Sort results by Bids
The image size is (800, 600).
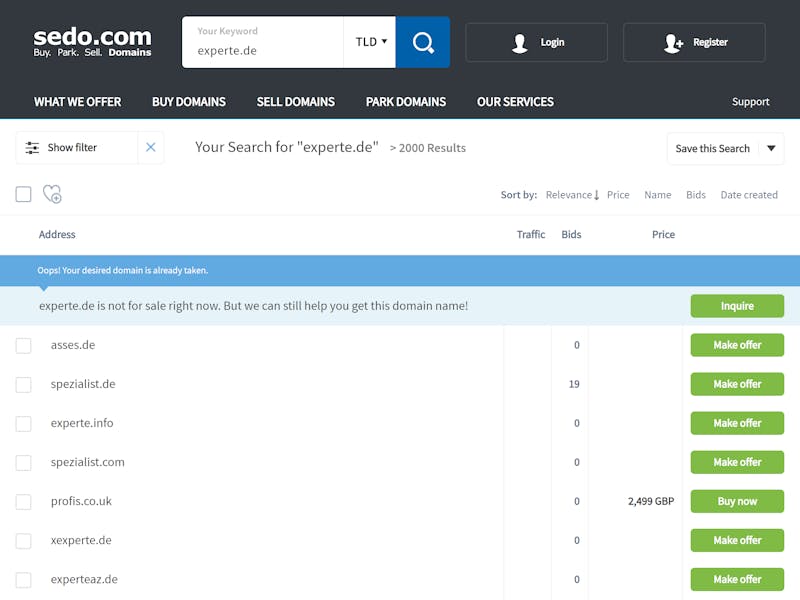[696, 195]
